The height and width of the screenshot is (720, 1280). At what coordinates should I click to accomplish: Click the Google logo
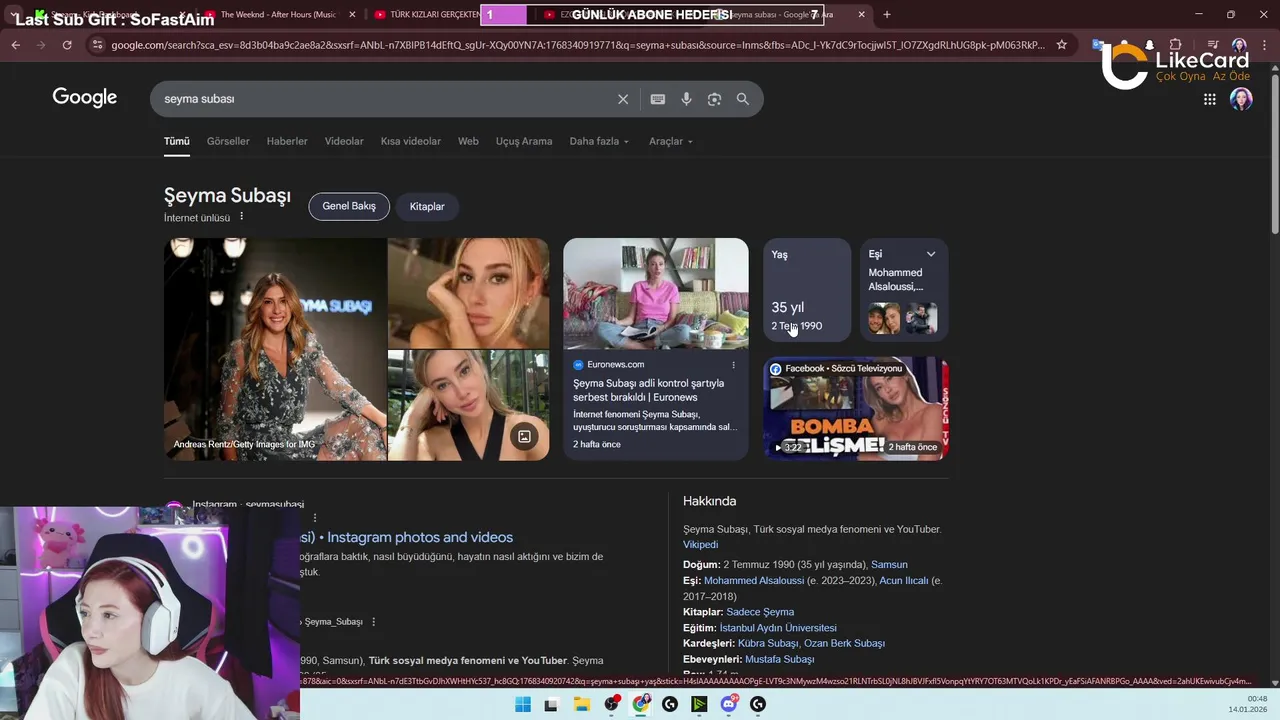(85, 98)
